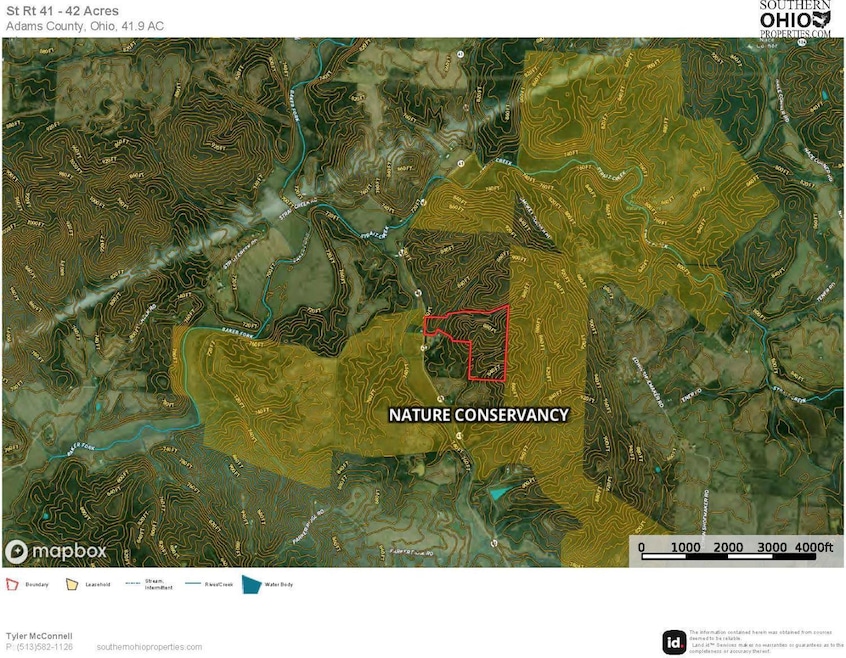Click the Adams County, Ohio acreage subtitle
Image resolution: width=846 pixels, height=658 pixels.
point(85,26)
